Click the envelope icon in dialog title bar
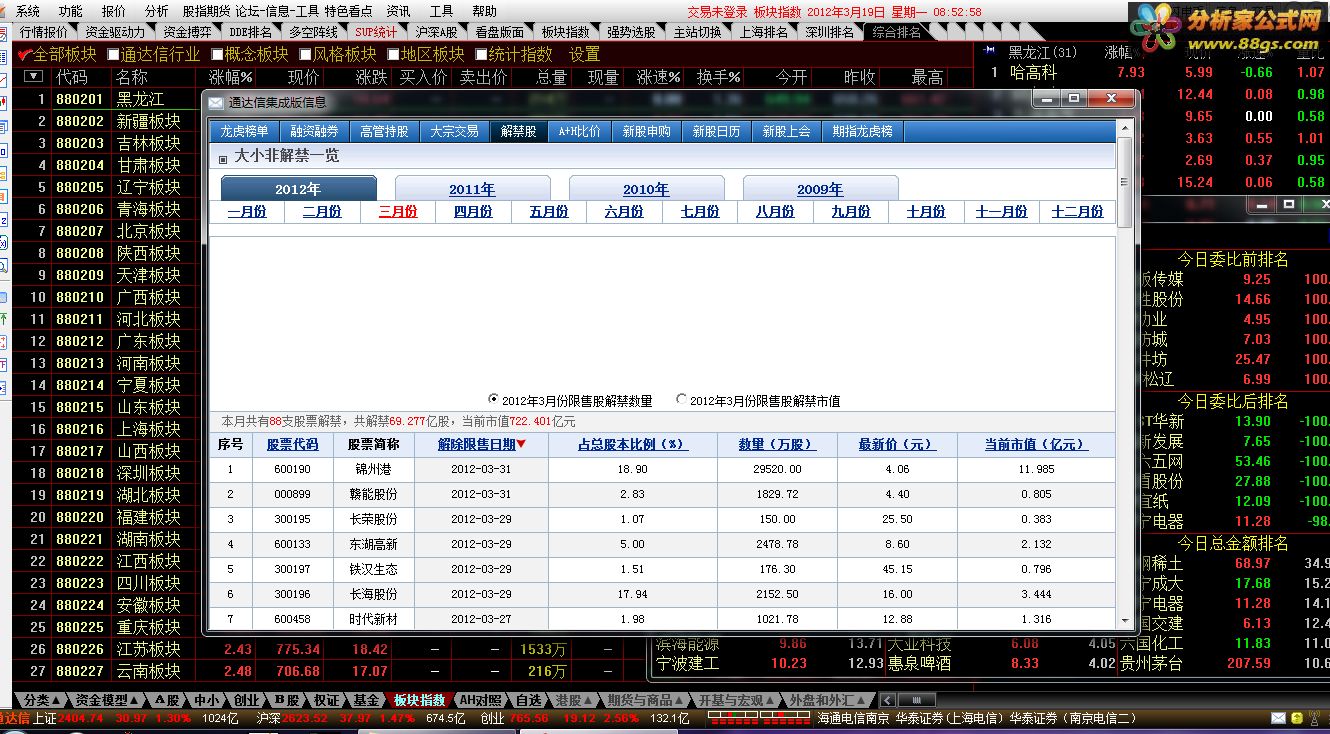 216,102
